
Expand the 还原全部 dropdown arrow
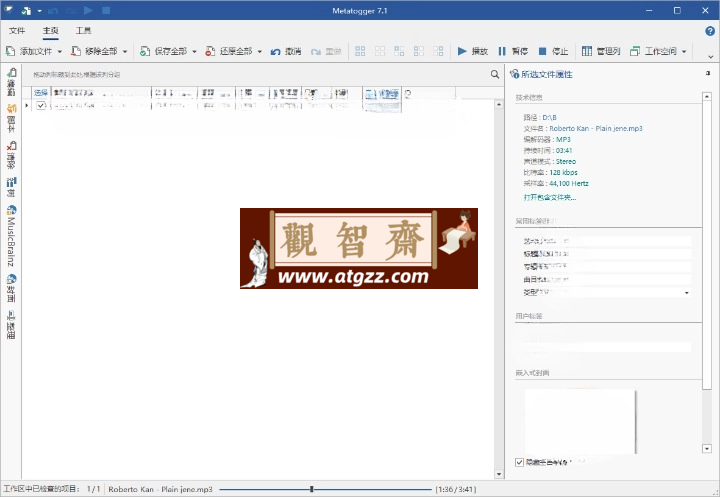[x=259, y=51]
